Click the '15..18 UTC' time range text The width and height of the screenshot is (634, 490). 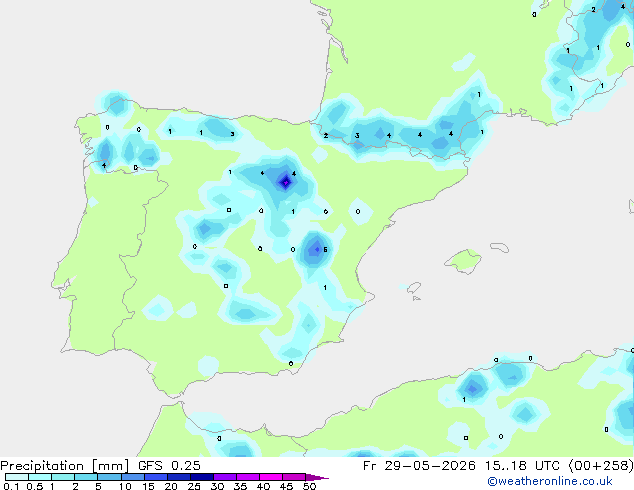(522, 466)
